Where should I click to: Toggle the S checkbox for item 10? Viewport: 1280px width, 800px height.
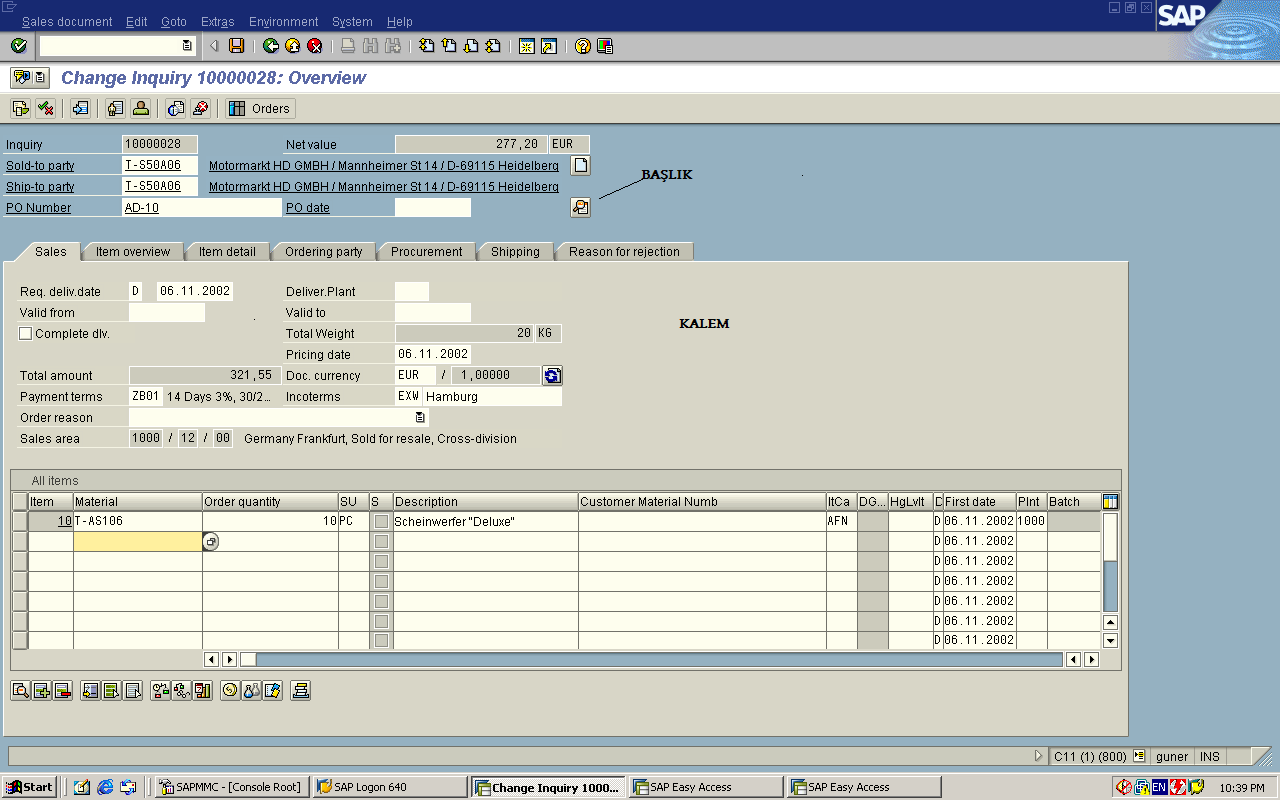(x=381, y=521)
